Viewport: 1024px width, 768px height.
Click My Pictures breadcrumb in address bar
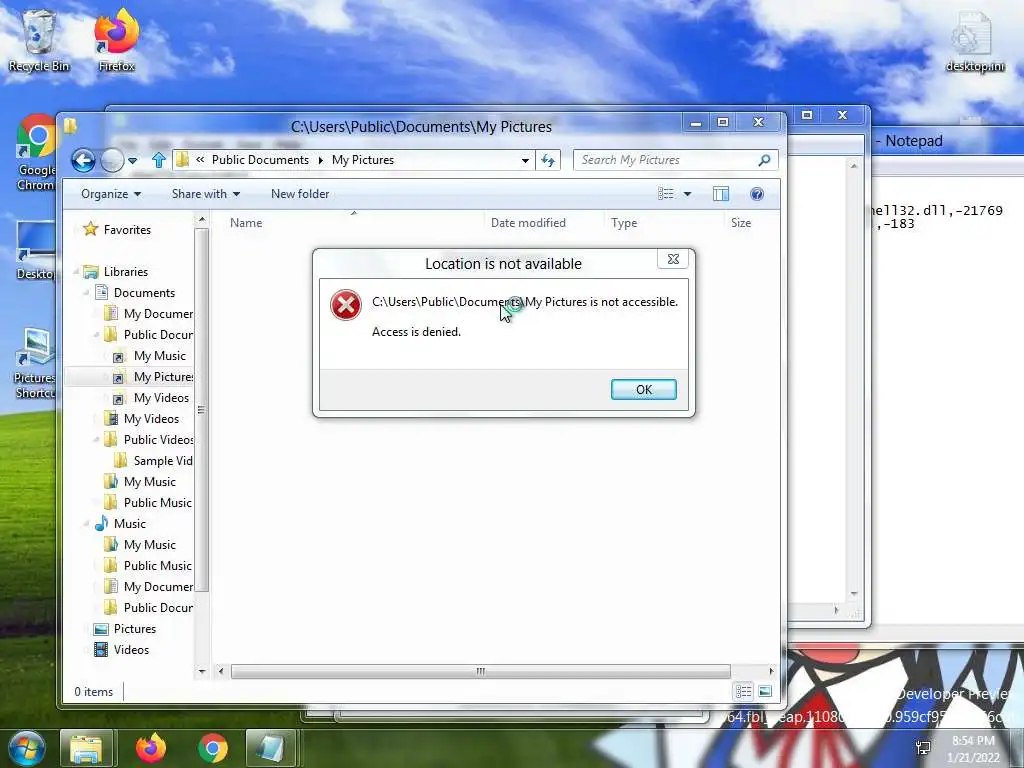pos(362,160)
